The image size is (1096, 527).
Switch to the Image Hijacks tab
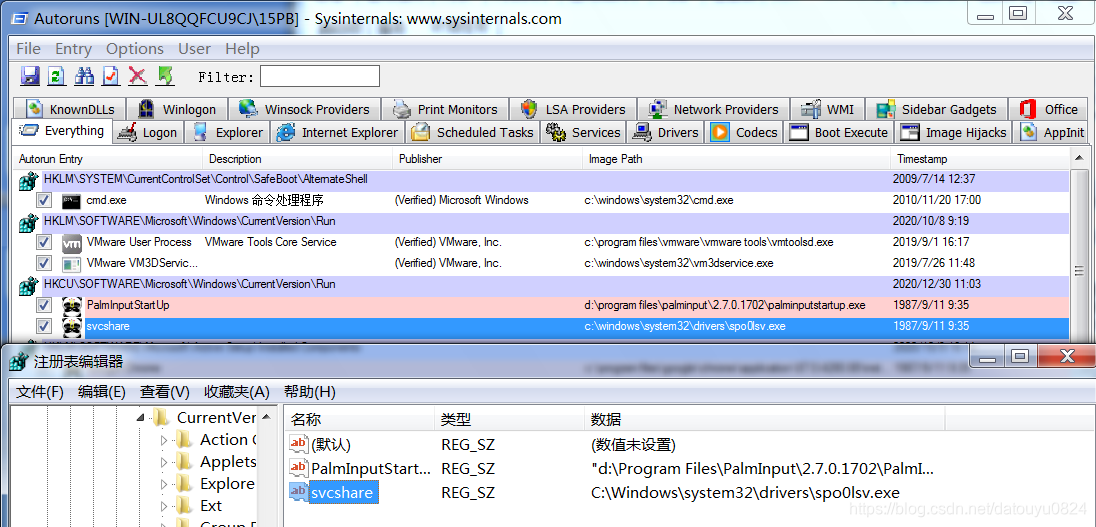click(954, 132)
